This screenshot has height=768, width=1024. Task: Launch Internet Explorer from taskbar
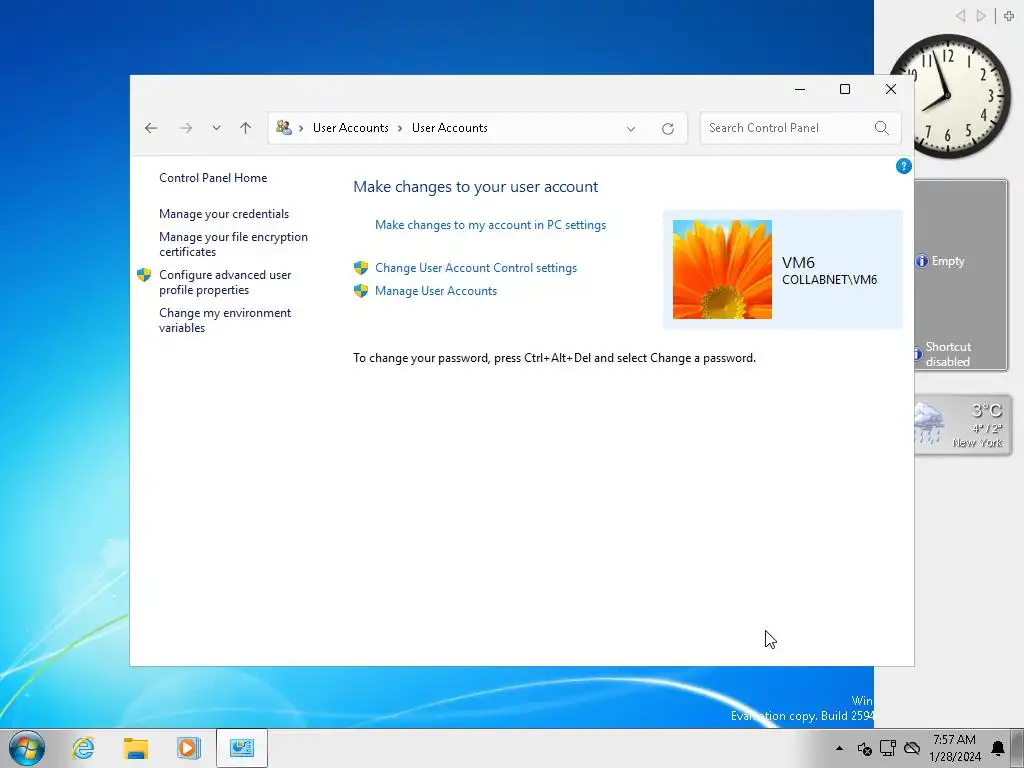pyautogui.click(x=83, y=748)
